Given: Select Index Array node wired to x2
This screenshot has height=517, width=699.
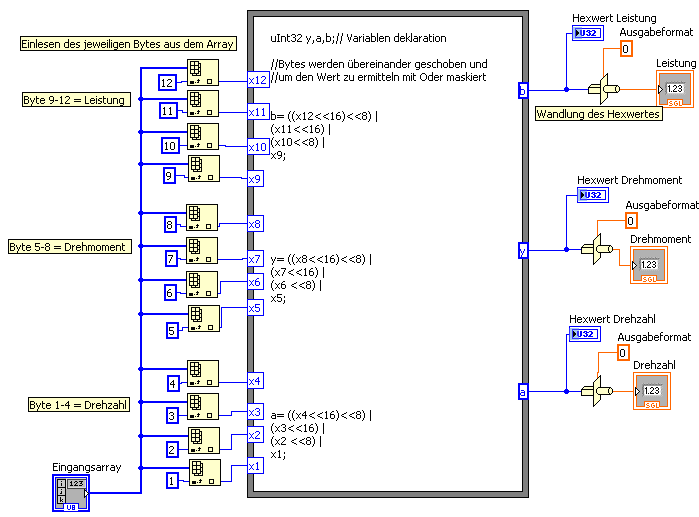Looking at the screenshot, I should (204, 440).
